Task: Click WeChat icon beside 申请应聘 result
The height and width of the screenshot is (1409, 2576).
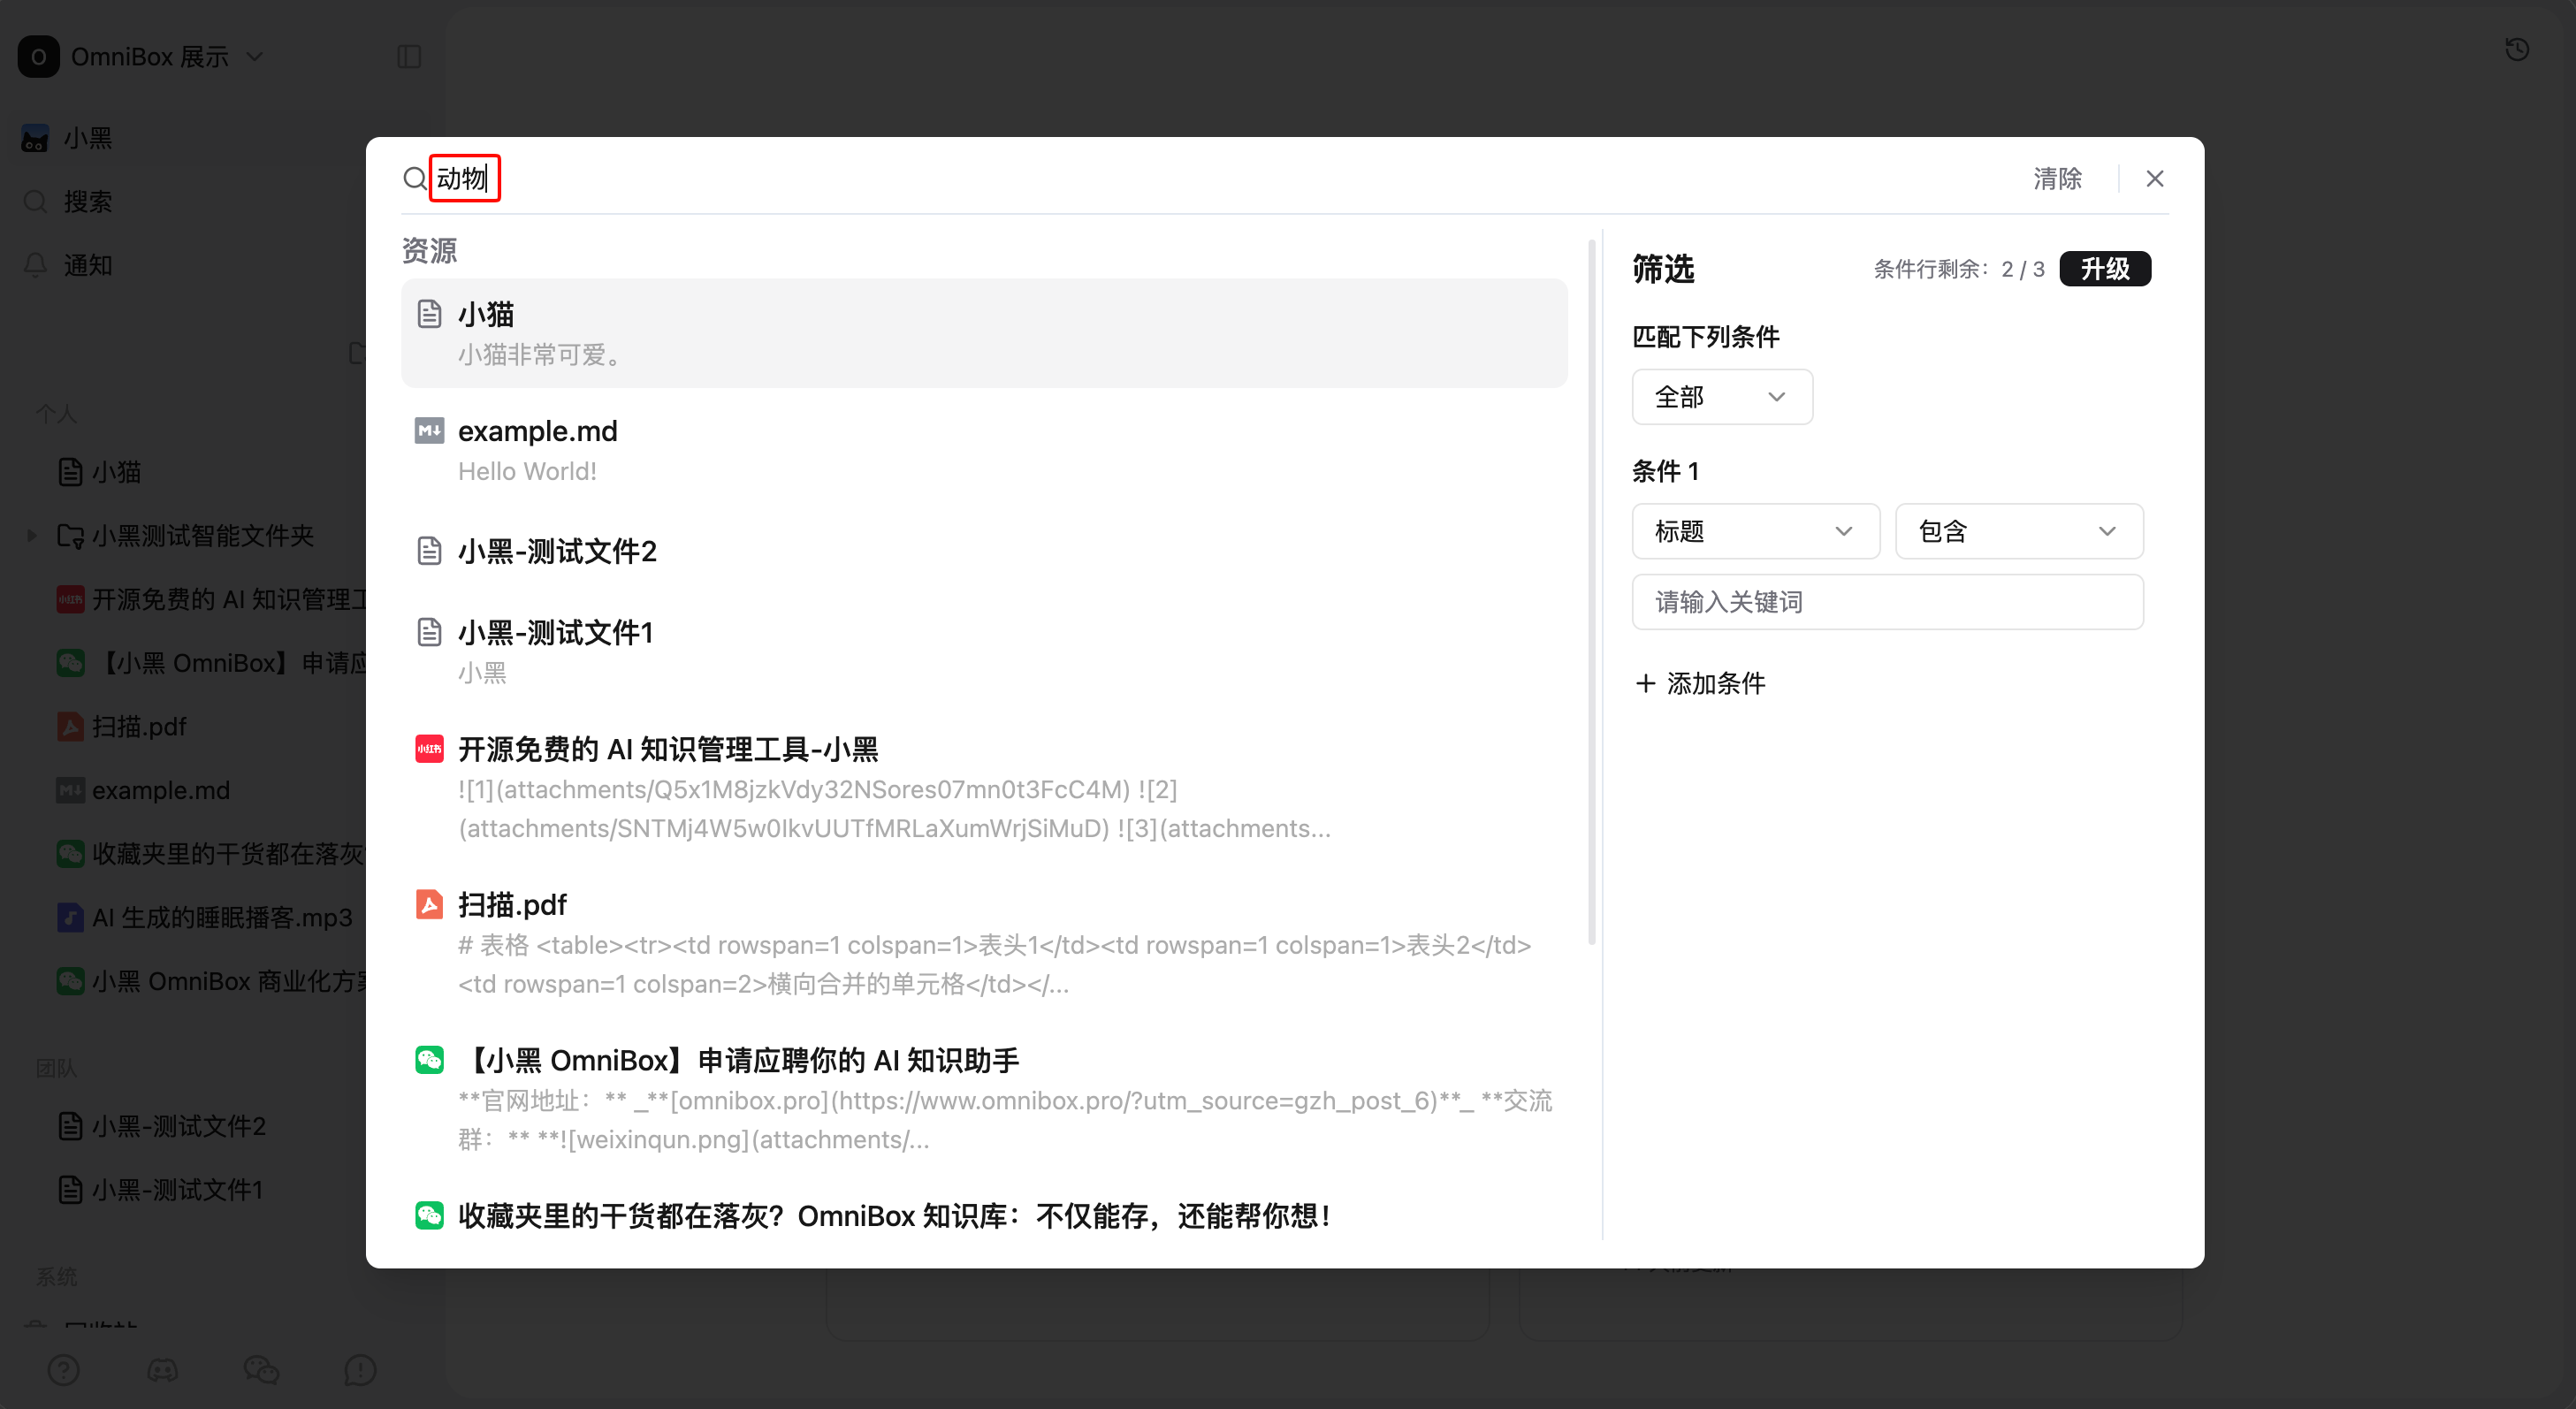Action: tap(429, 1060)
